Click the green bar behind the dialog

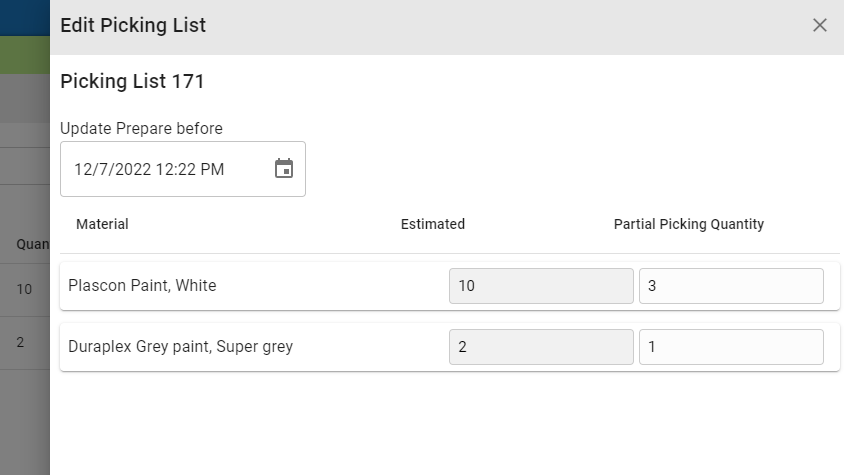tap(24, 54)
